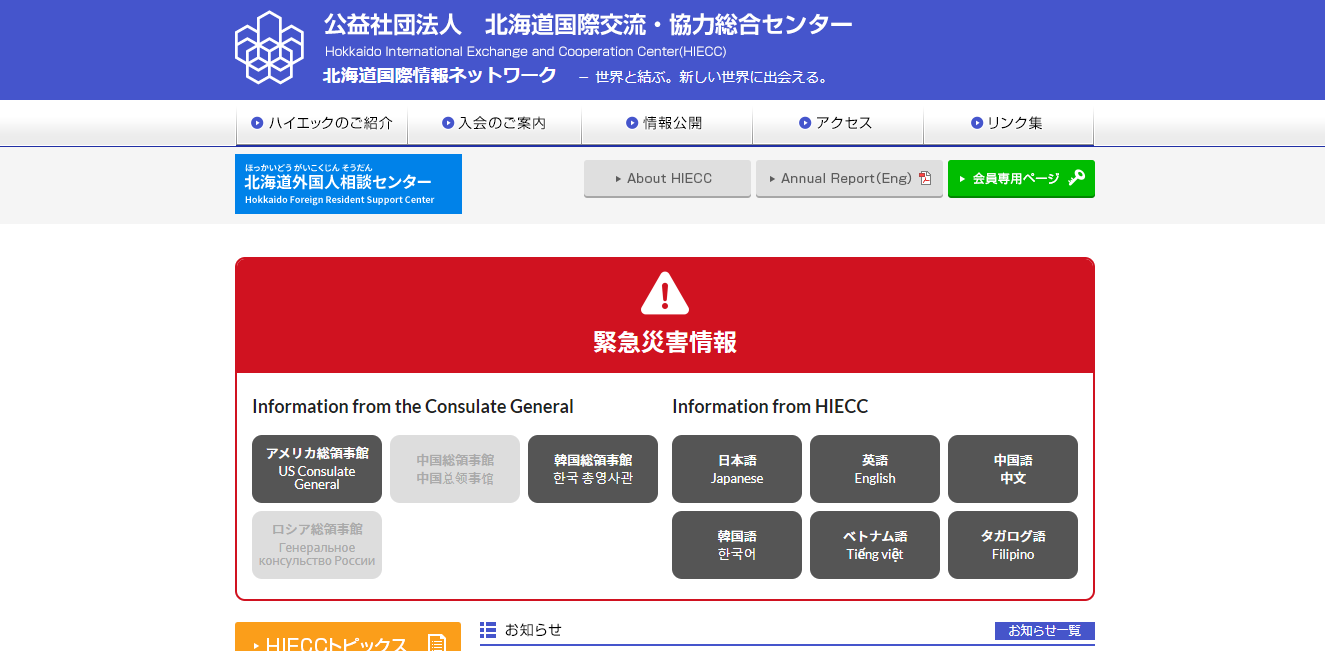Click 'Information from the Consulate General' heading
Screen dimensions: 1325x651
click(413, 406)
